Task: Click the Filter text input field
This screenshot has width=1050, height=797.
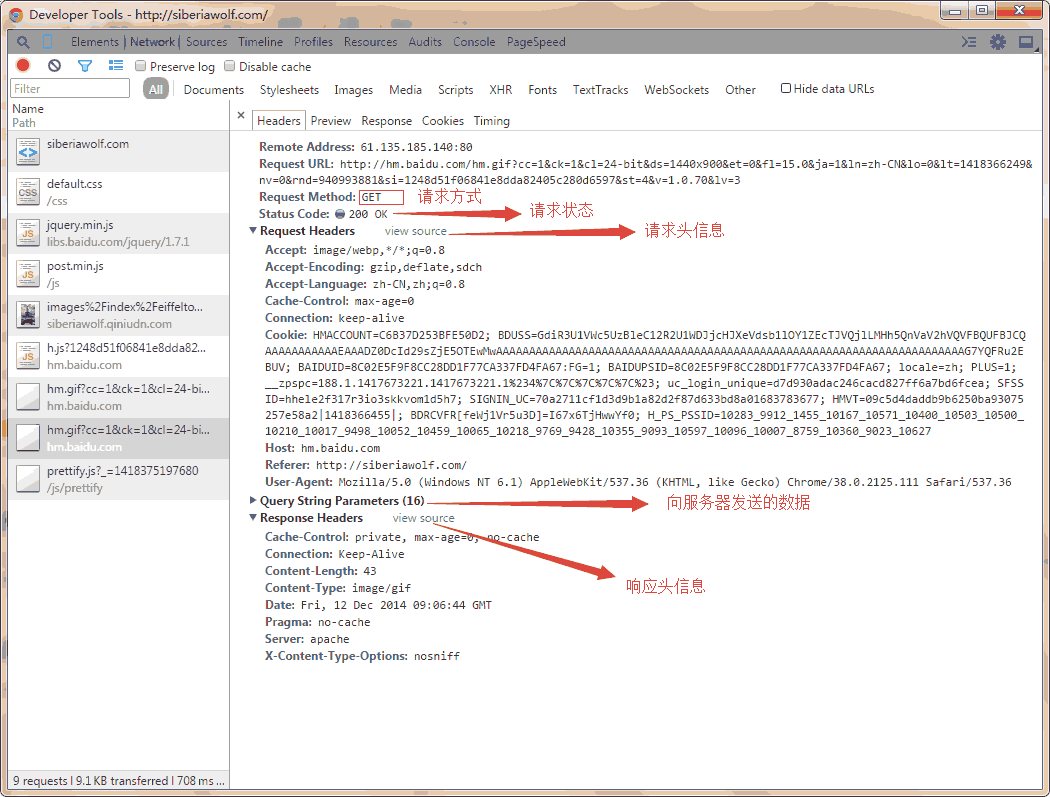Action: pos(70,88)
